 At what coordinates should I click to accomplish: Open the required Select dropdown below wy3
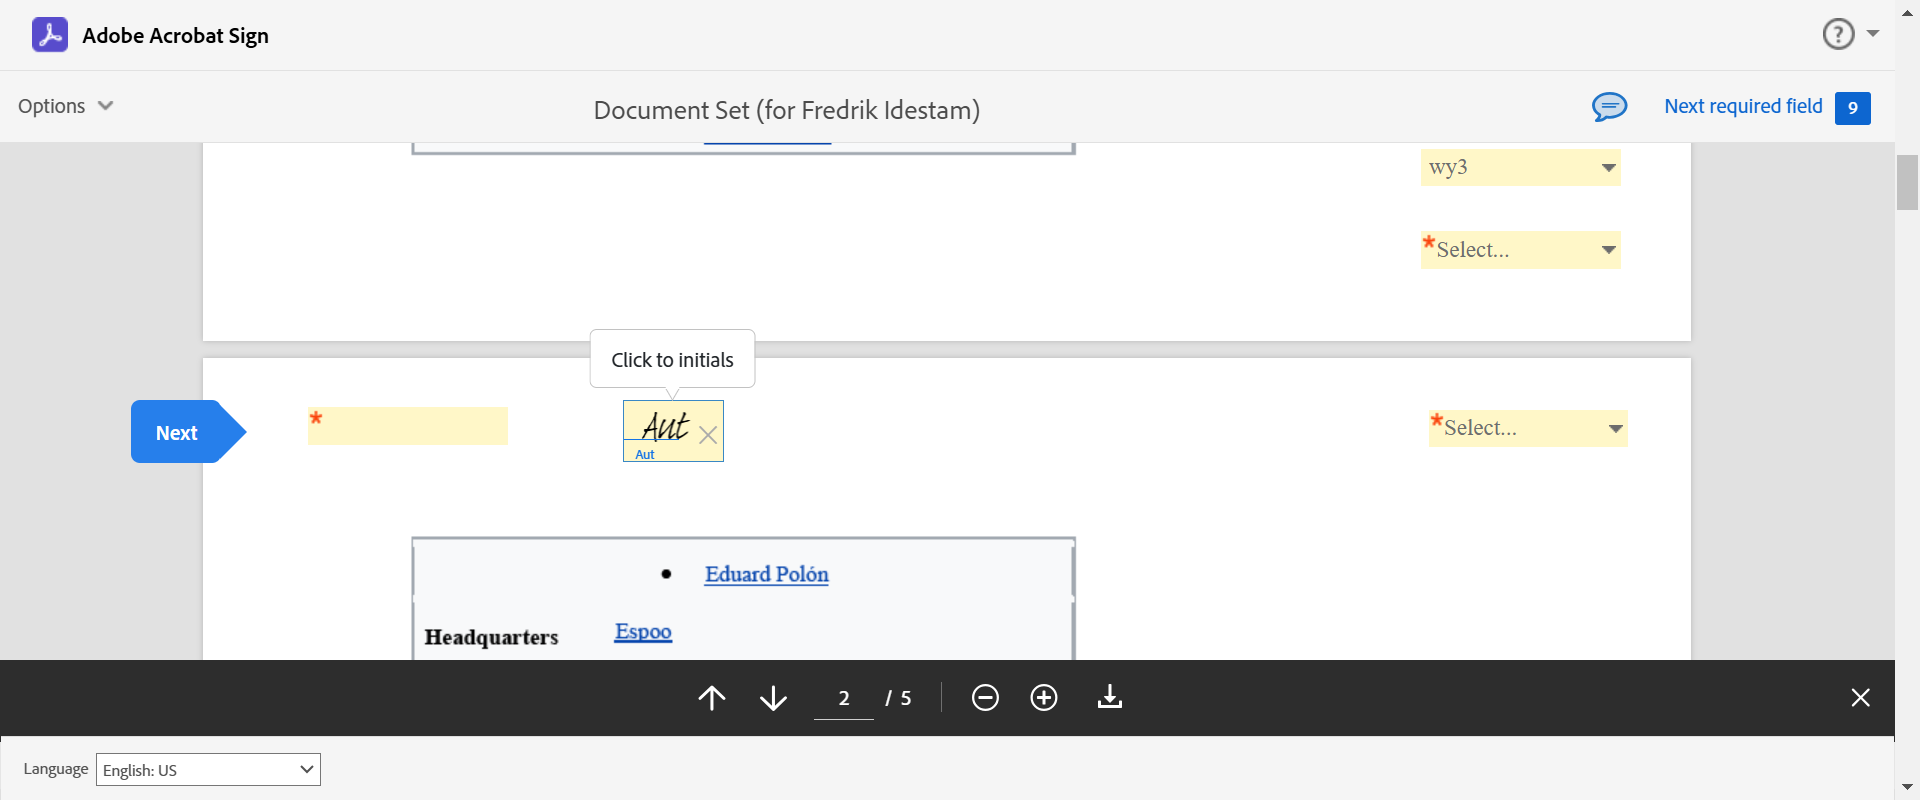click(x=1520, y=250)
